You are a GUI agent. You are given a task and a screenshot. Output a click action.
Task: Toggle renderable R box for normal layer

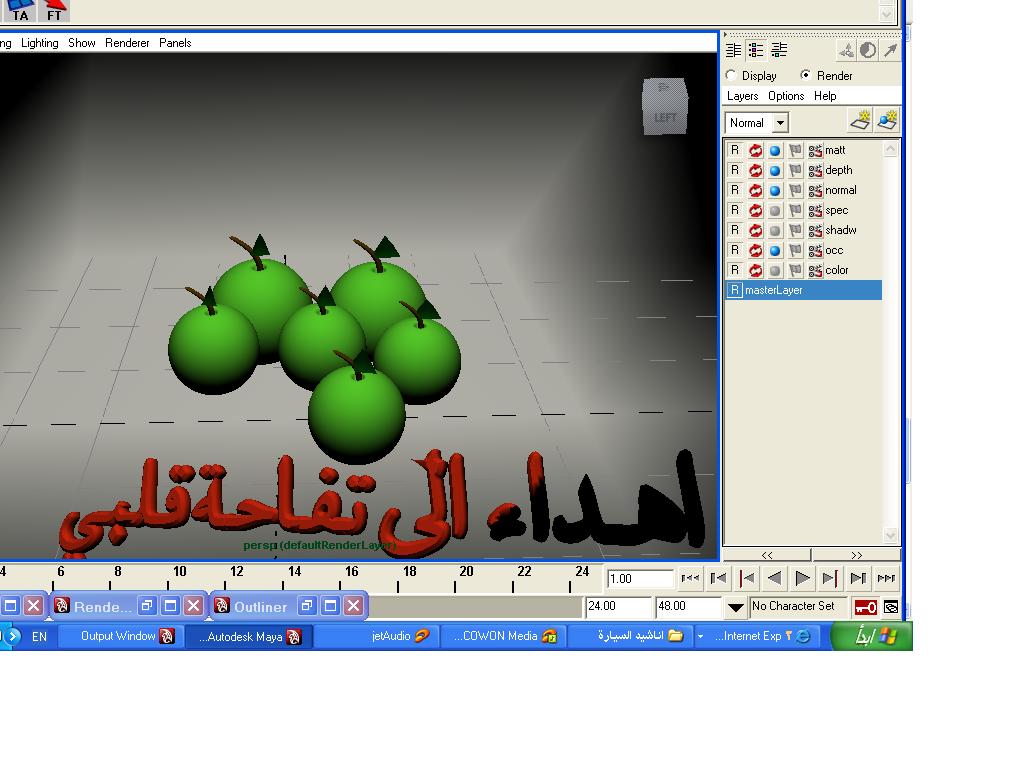click(x=735, y=190)
